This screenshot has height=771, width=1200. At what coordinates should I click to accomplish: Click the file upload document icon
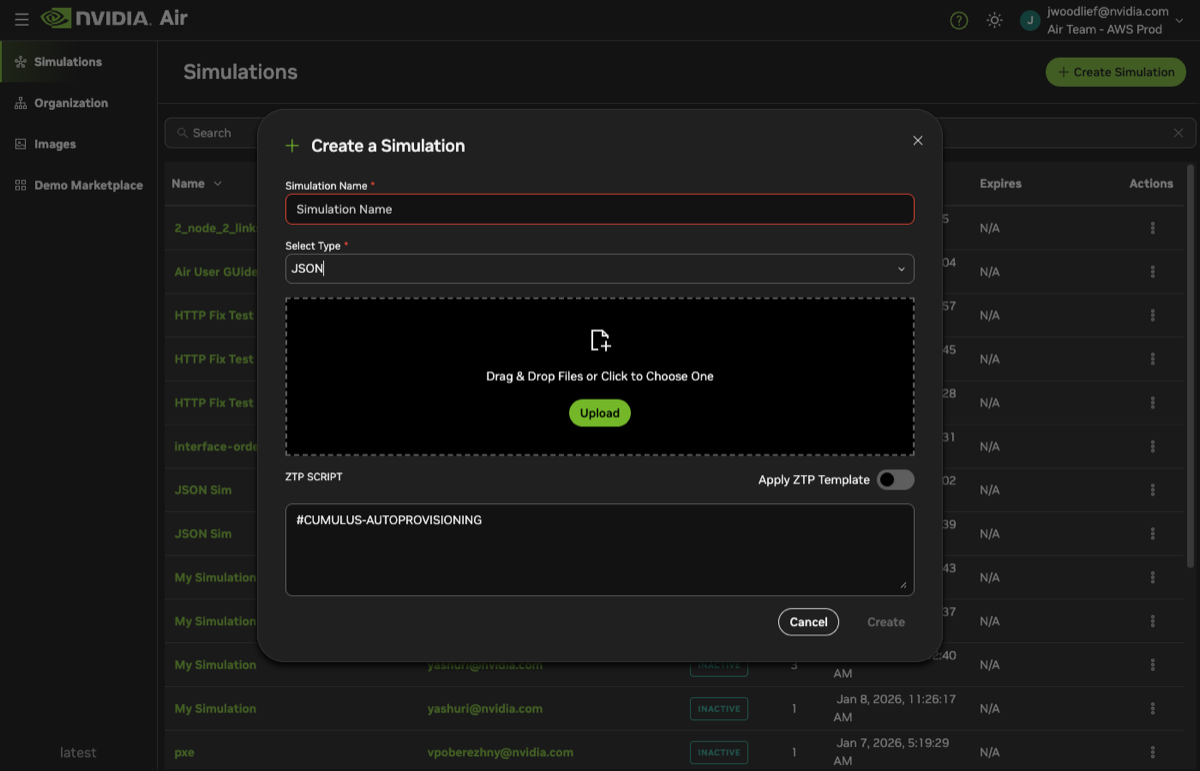[600, 340]
